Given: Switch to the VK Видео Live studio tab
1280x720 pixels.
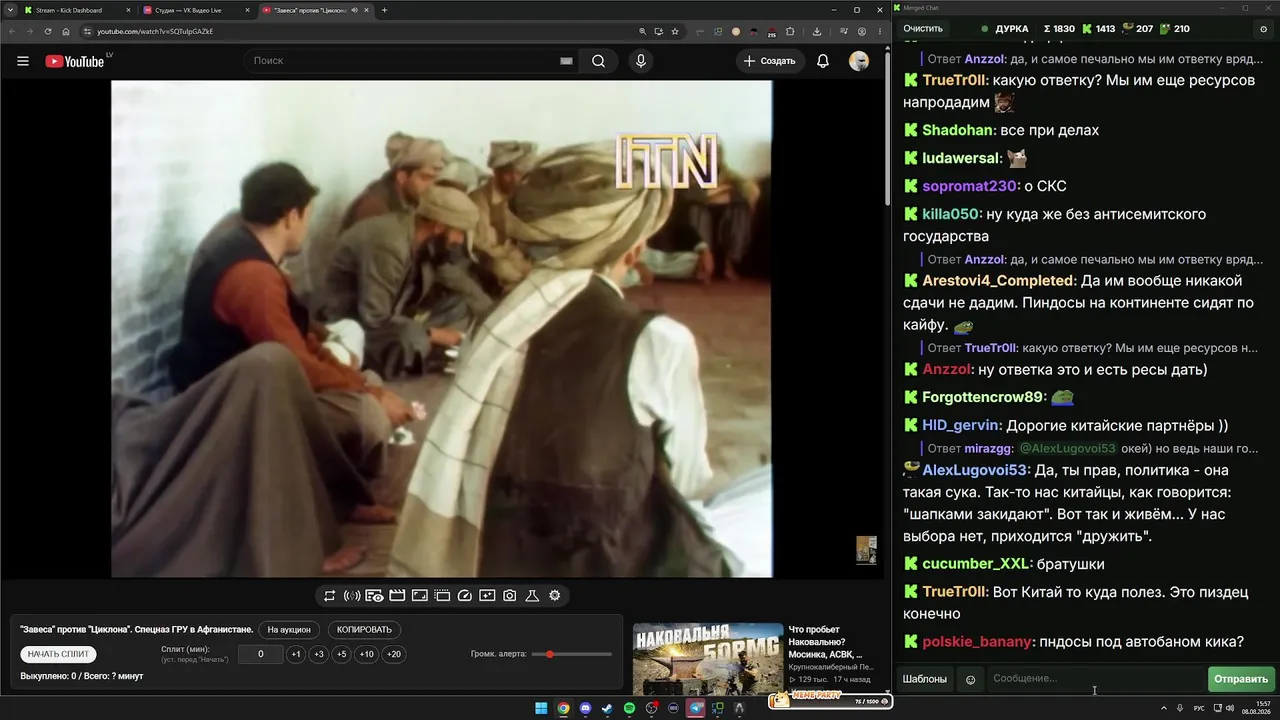Looking at the screenshot, I should (196, 10).
